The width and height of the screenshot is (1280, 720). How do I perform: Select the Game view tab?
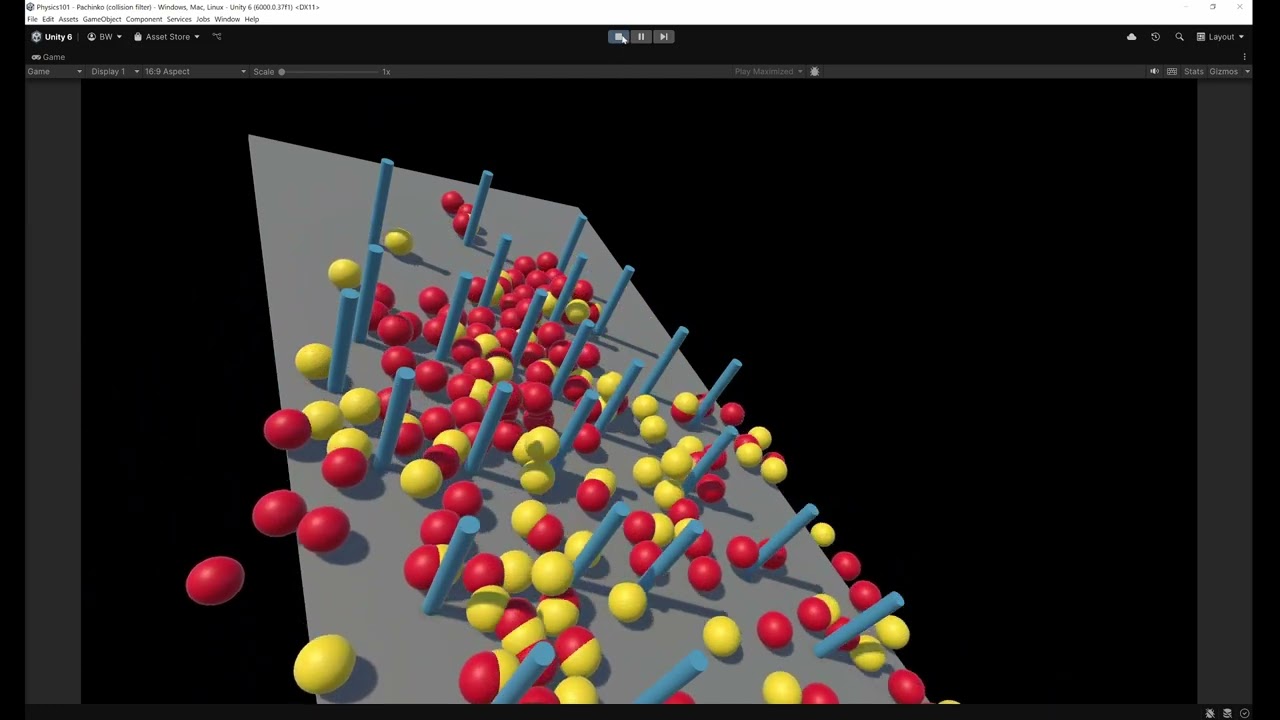(x=48, y=57)
